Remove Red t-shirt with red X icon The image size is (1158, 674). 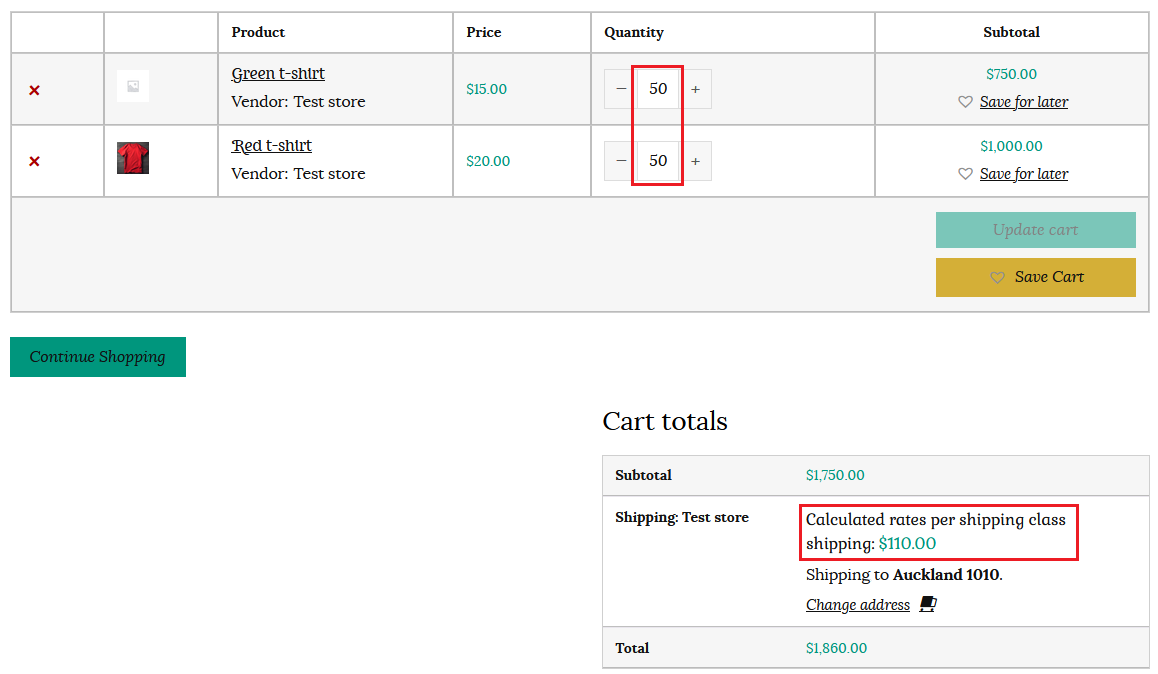coord(34,161)
